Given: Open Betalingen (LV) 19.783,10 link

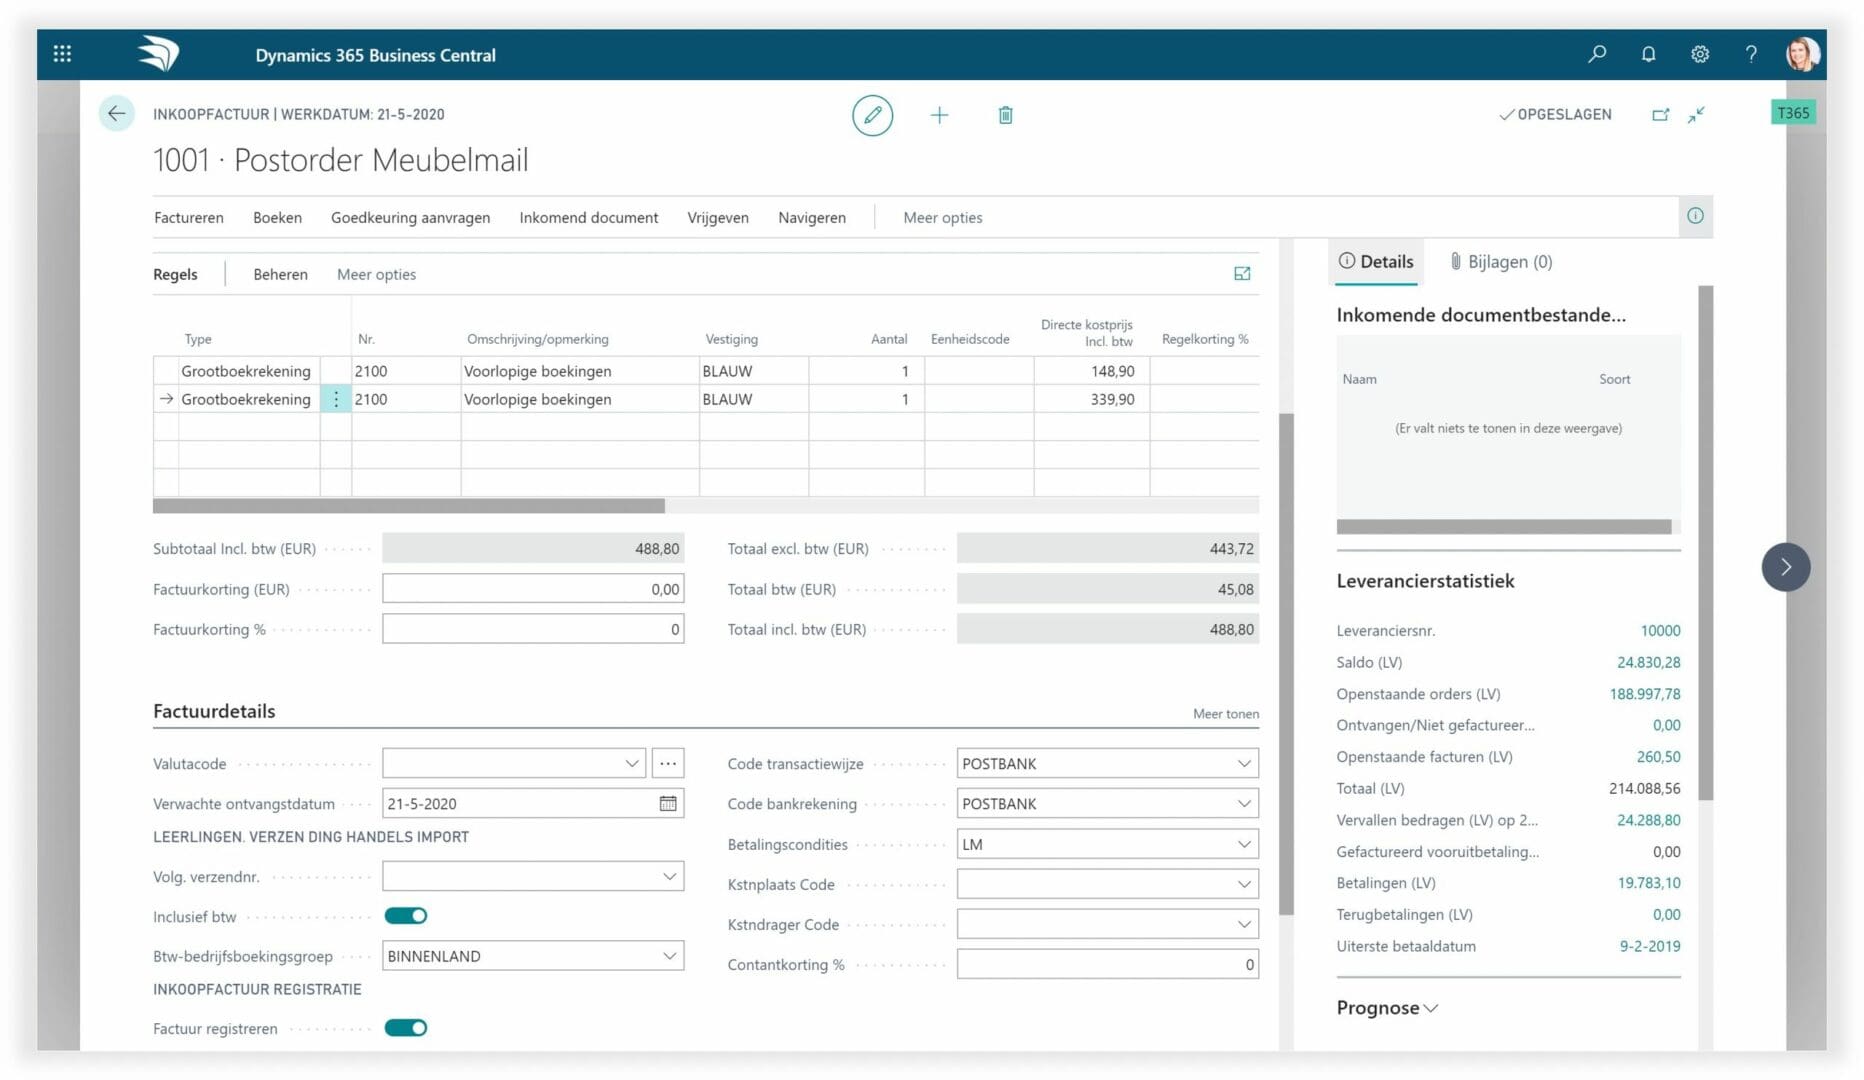Looking at the screenshot, I should [x=1648, y=883].
